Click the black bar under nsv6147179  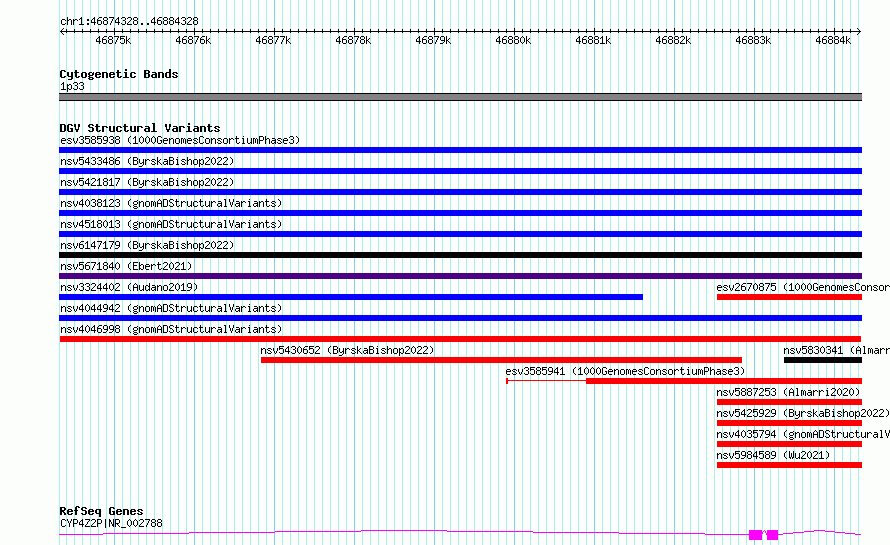coord(460,255)
